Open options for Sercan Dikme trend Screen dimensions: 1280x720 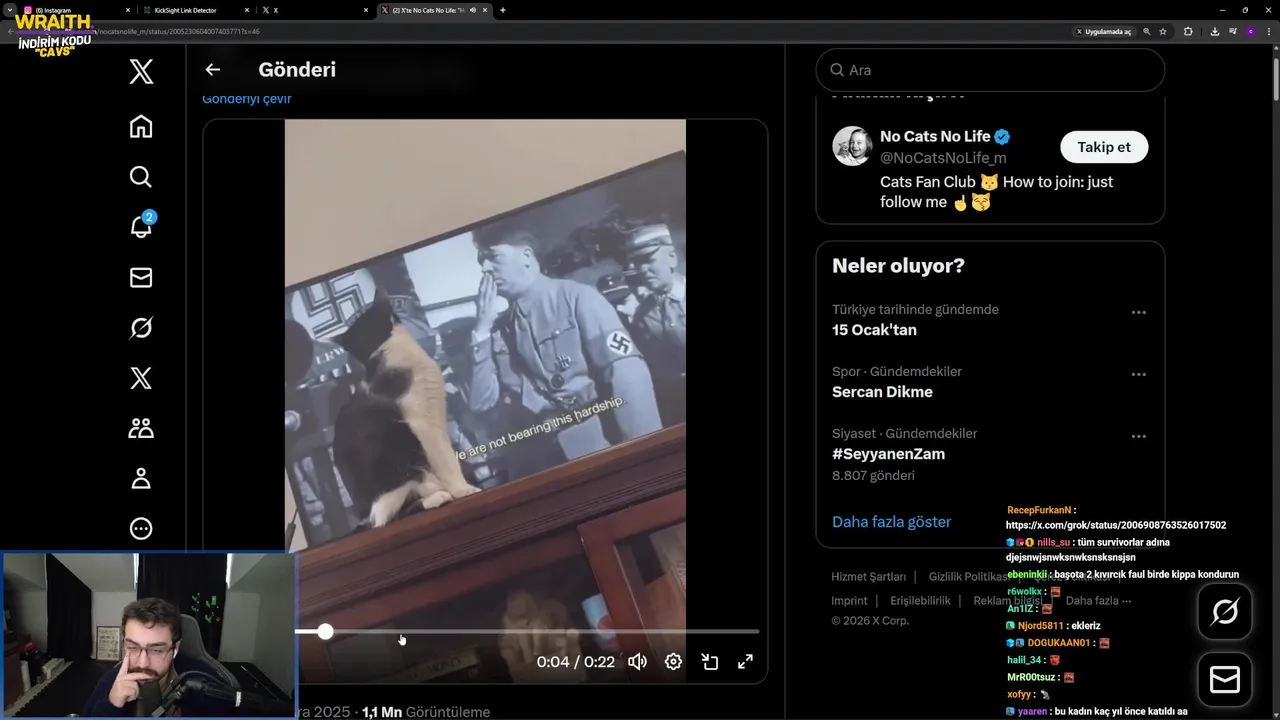coord(1138,375)
